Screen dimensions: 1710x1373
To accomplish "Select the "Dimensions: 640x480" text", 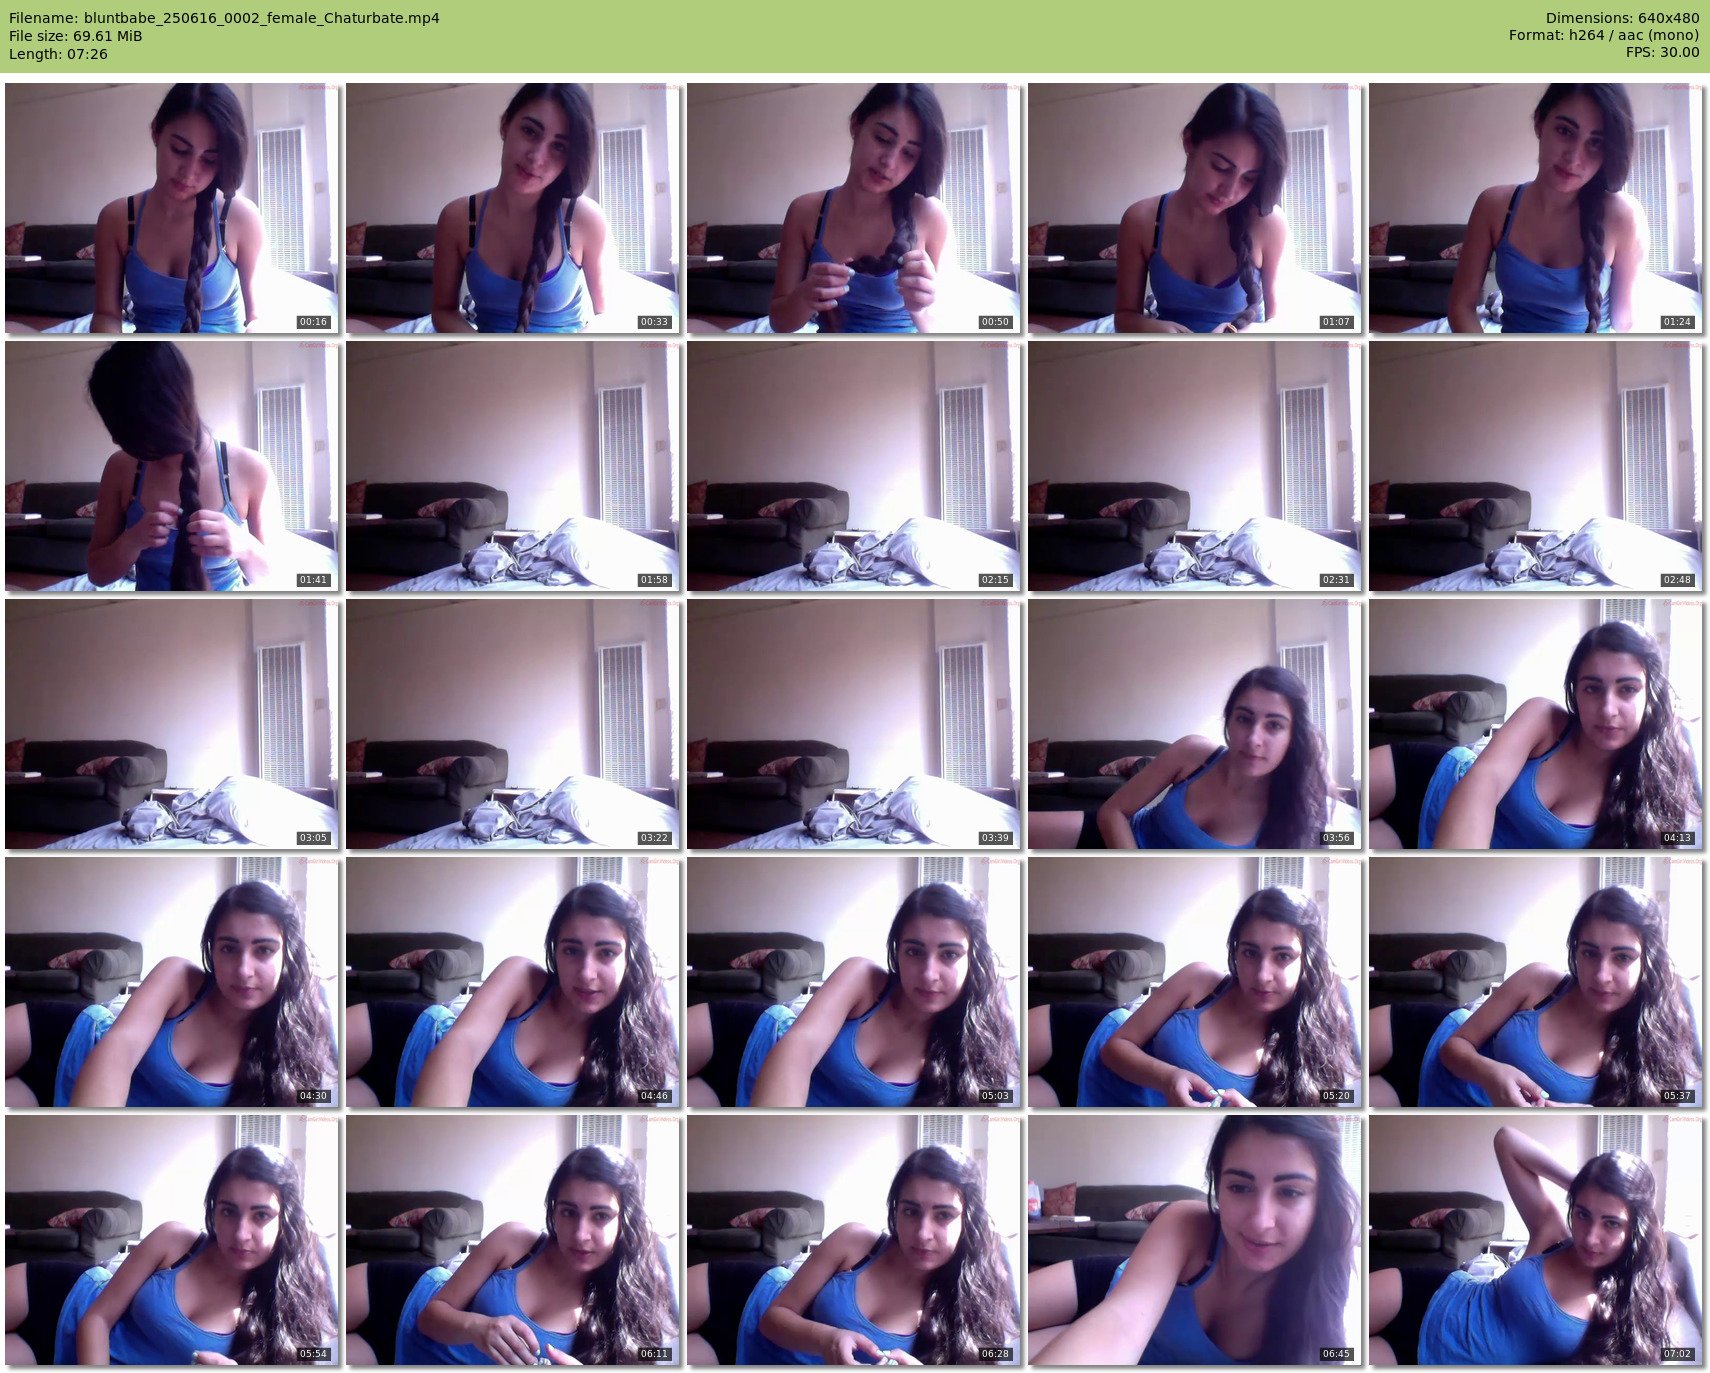I will click(1622, 18).
